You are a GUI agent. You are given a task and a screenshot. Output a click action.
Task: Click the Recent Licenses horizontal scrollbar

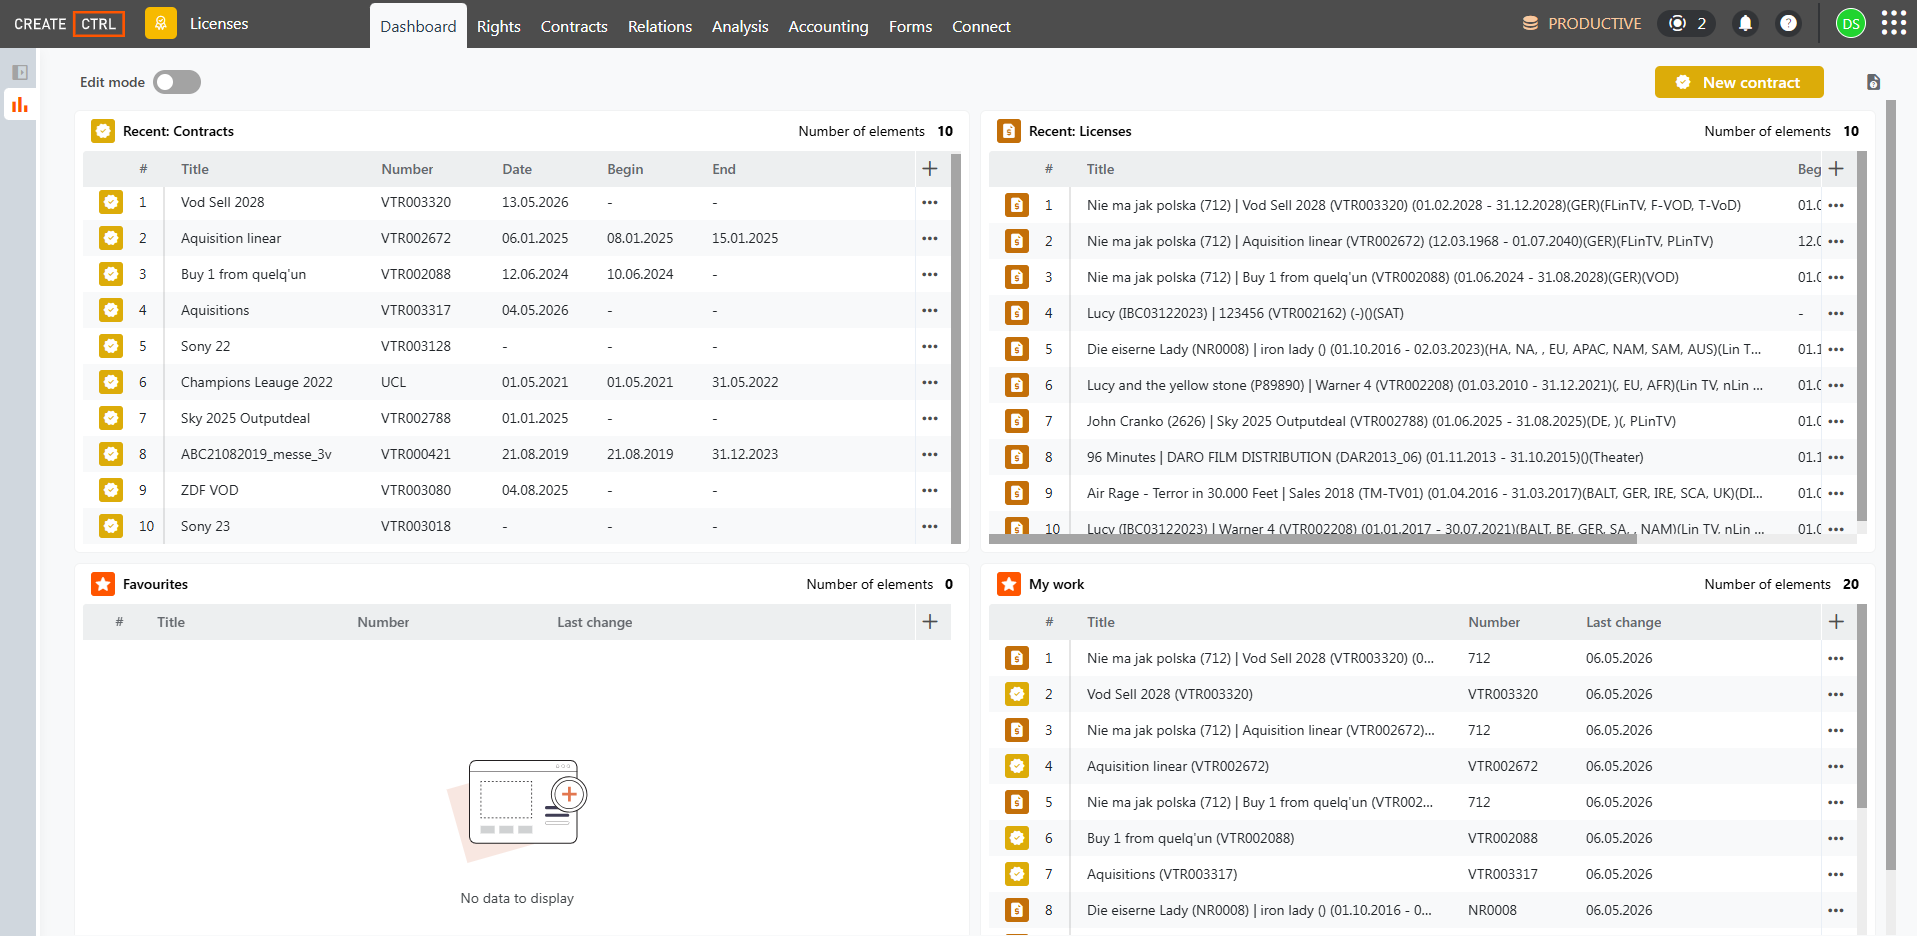1313,539
